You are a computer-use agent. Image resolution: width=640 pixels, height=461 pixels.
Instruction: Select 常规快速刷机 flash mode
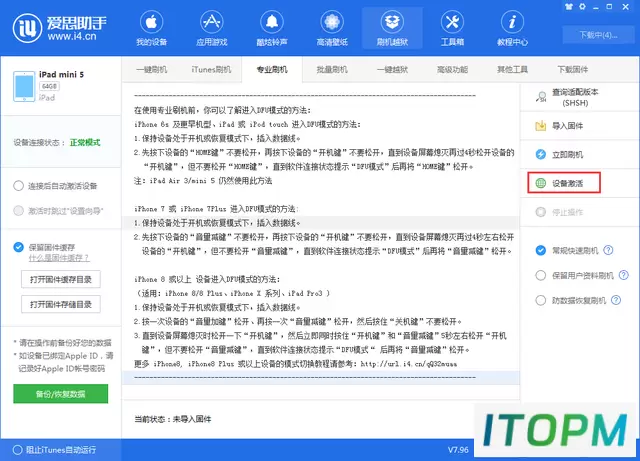click(x=540, y=250)
